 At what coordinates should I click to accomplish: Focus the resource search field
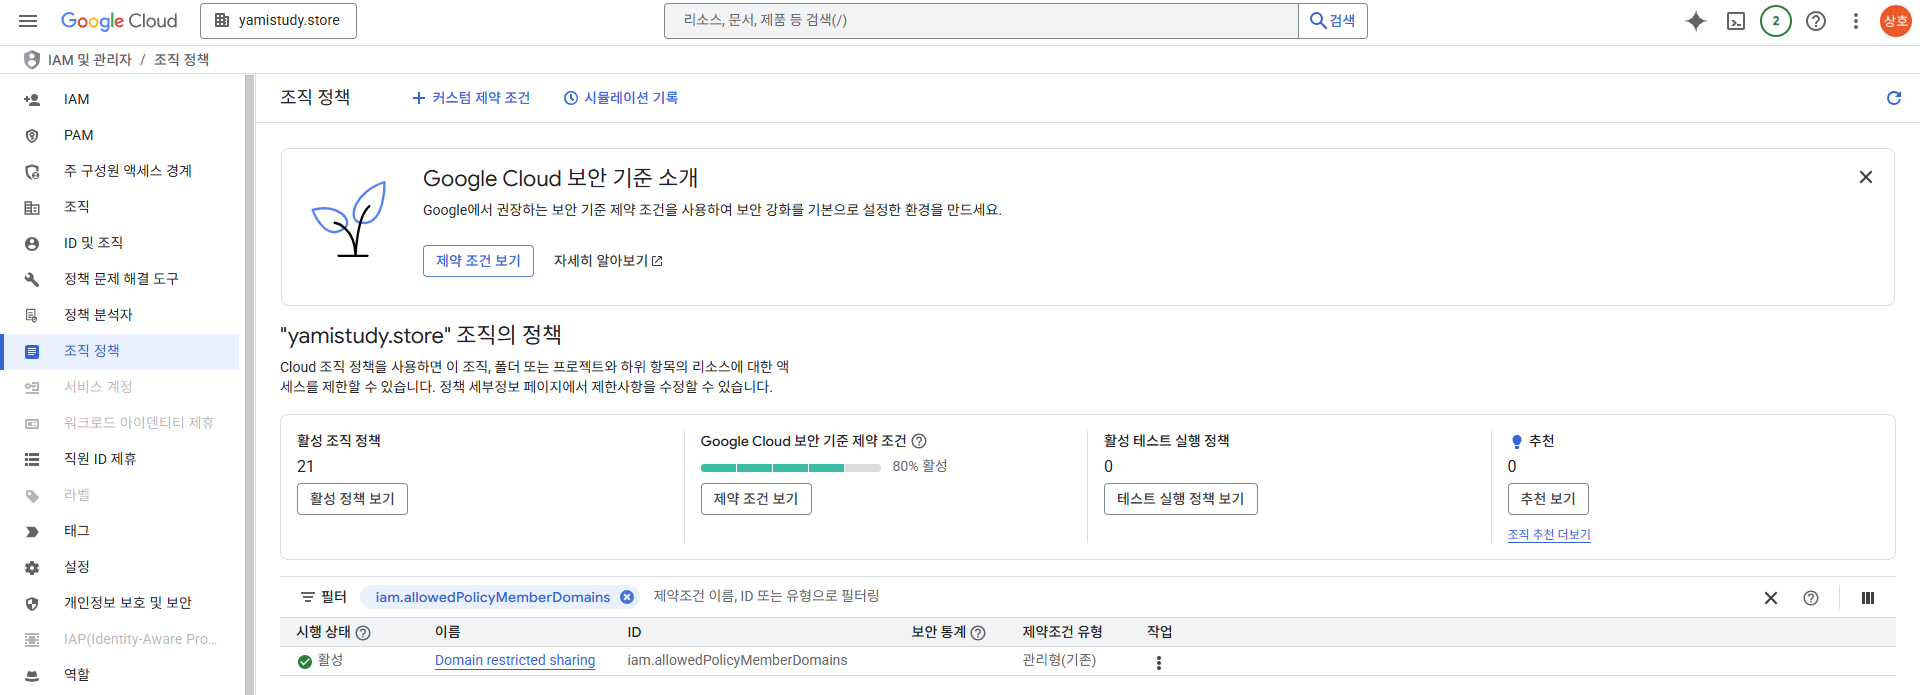[981, 21]
